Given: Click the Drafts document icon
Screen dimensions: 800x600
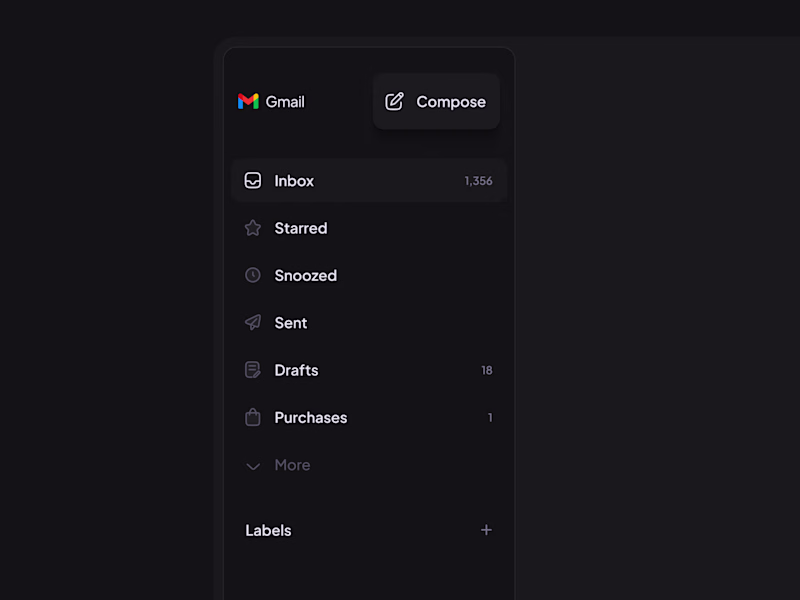Looking at the screenshot, I should pyautogui.click(x=253, y=370).
